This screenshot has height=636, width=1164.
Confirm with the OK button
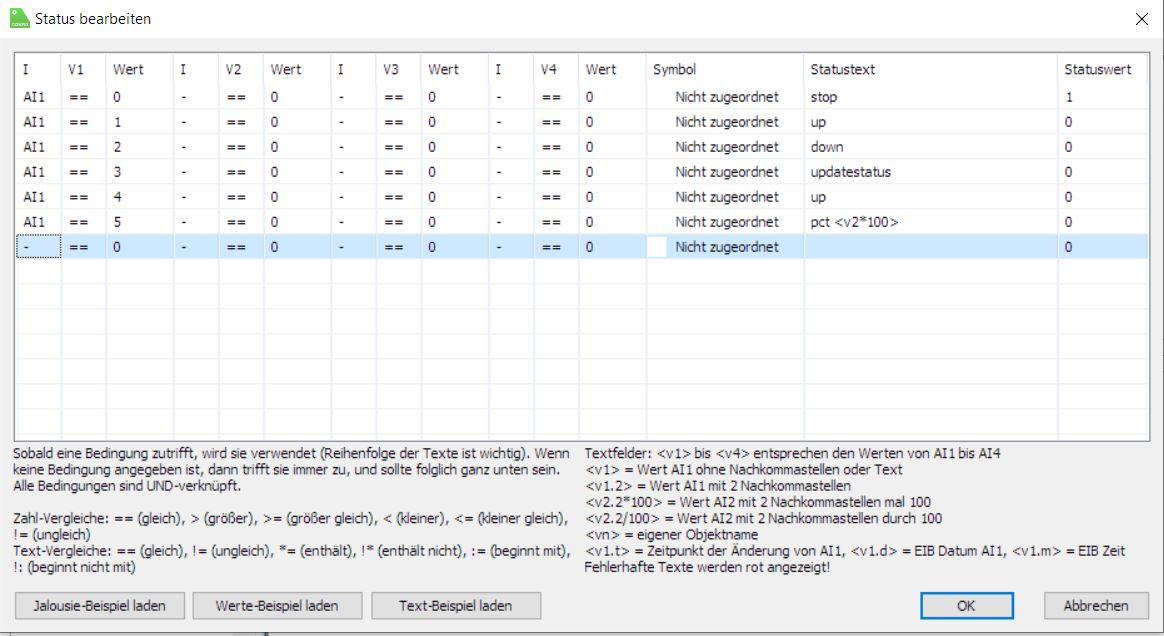coord(967,606)
